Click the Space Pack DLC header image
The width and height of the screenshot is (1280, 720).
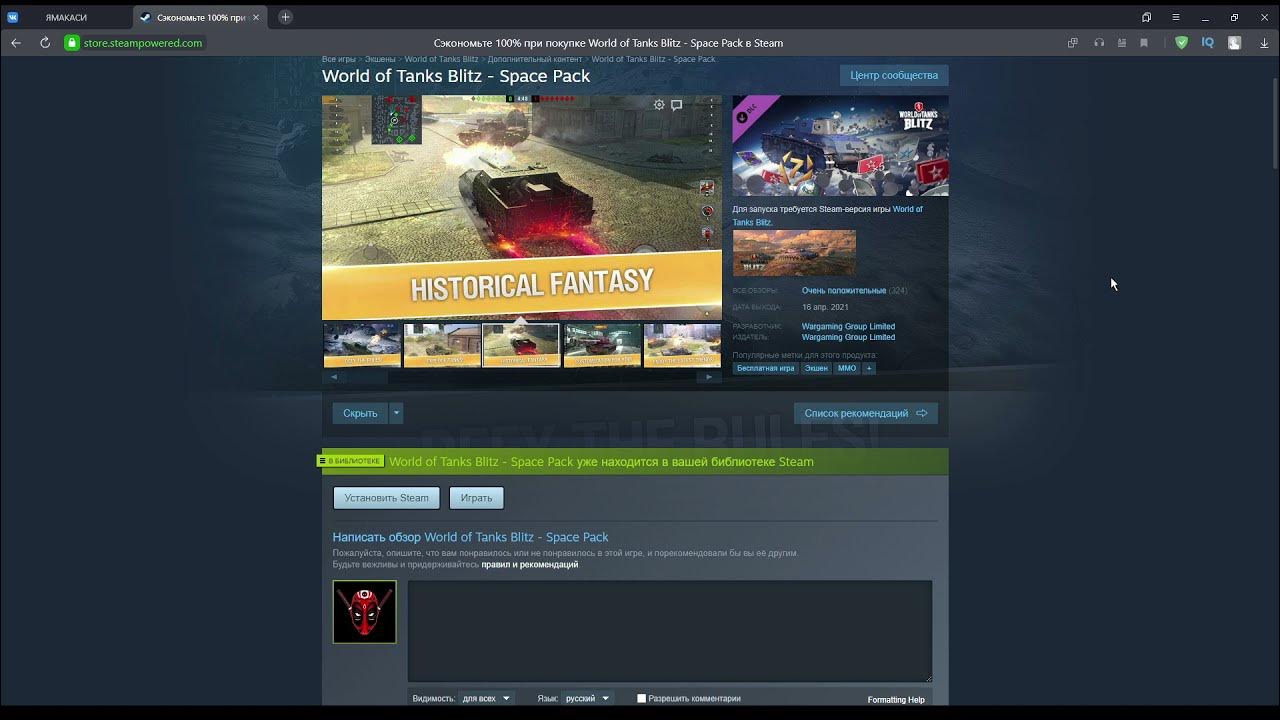840,146
